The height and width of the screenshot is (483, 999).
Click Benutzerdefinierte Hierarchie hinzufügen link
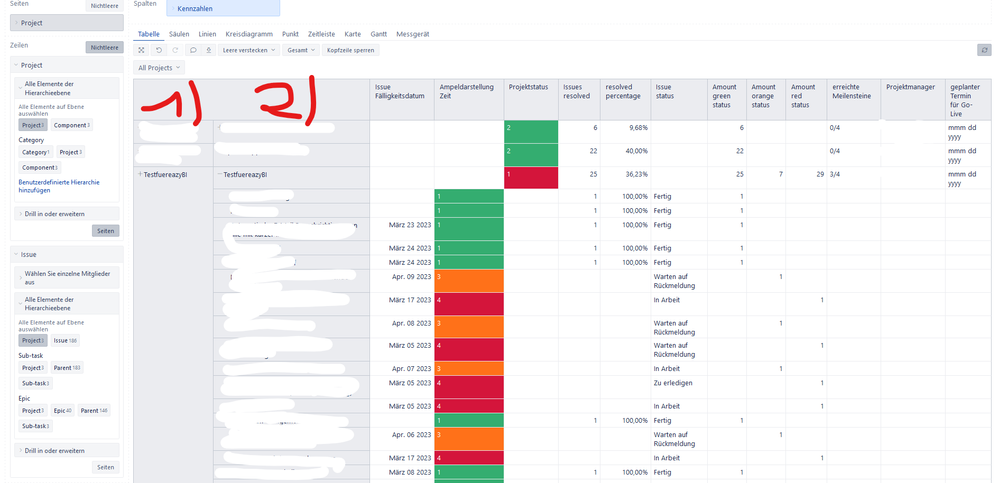click(59, 186)
